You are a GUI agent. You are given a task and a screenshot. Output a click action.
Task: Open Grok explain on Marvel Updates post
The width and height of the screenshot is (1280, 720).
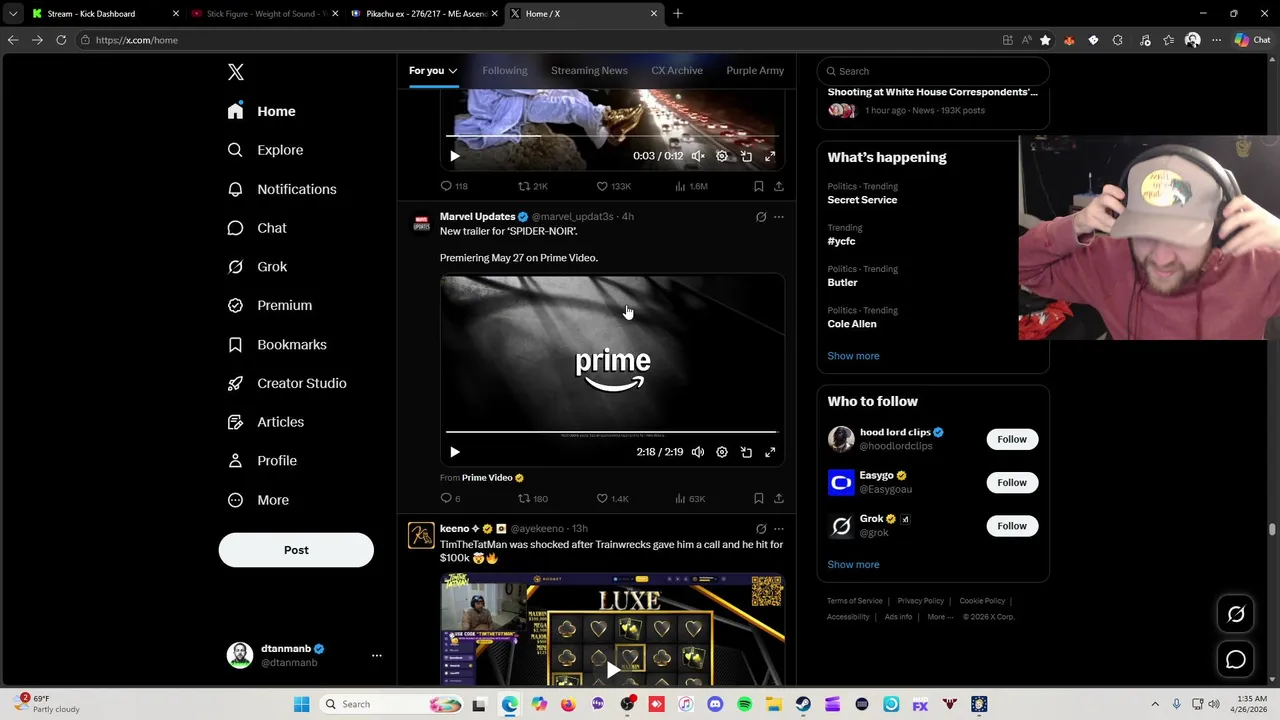click(761, 217)
